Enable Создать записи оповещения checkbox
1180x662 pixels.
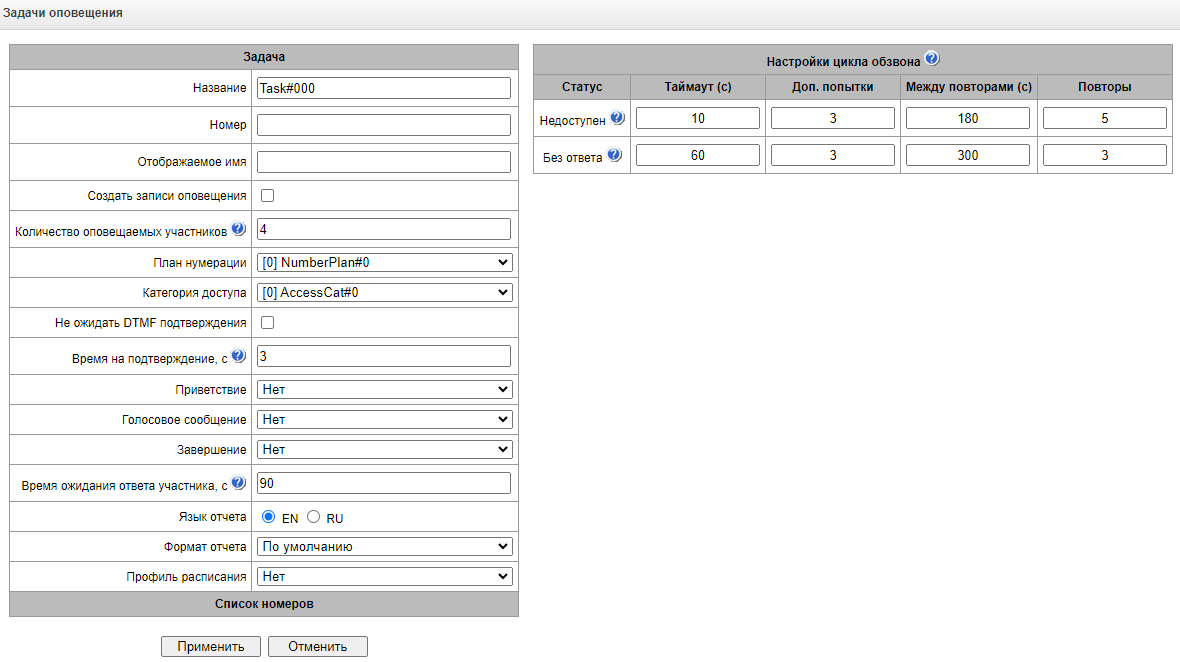[267, 195]
